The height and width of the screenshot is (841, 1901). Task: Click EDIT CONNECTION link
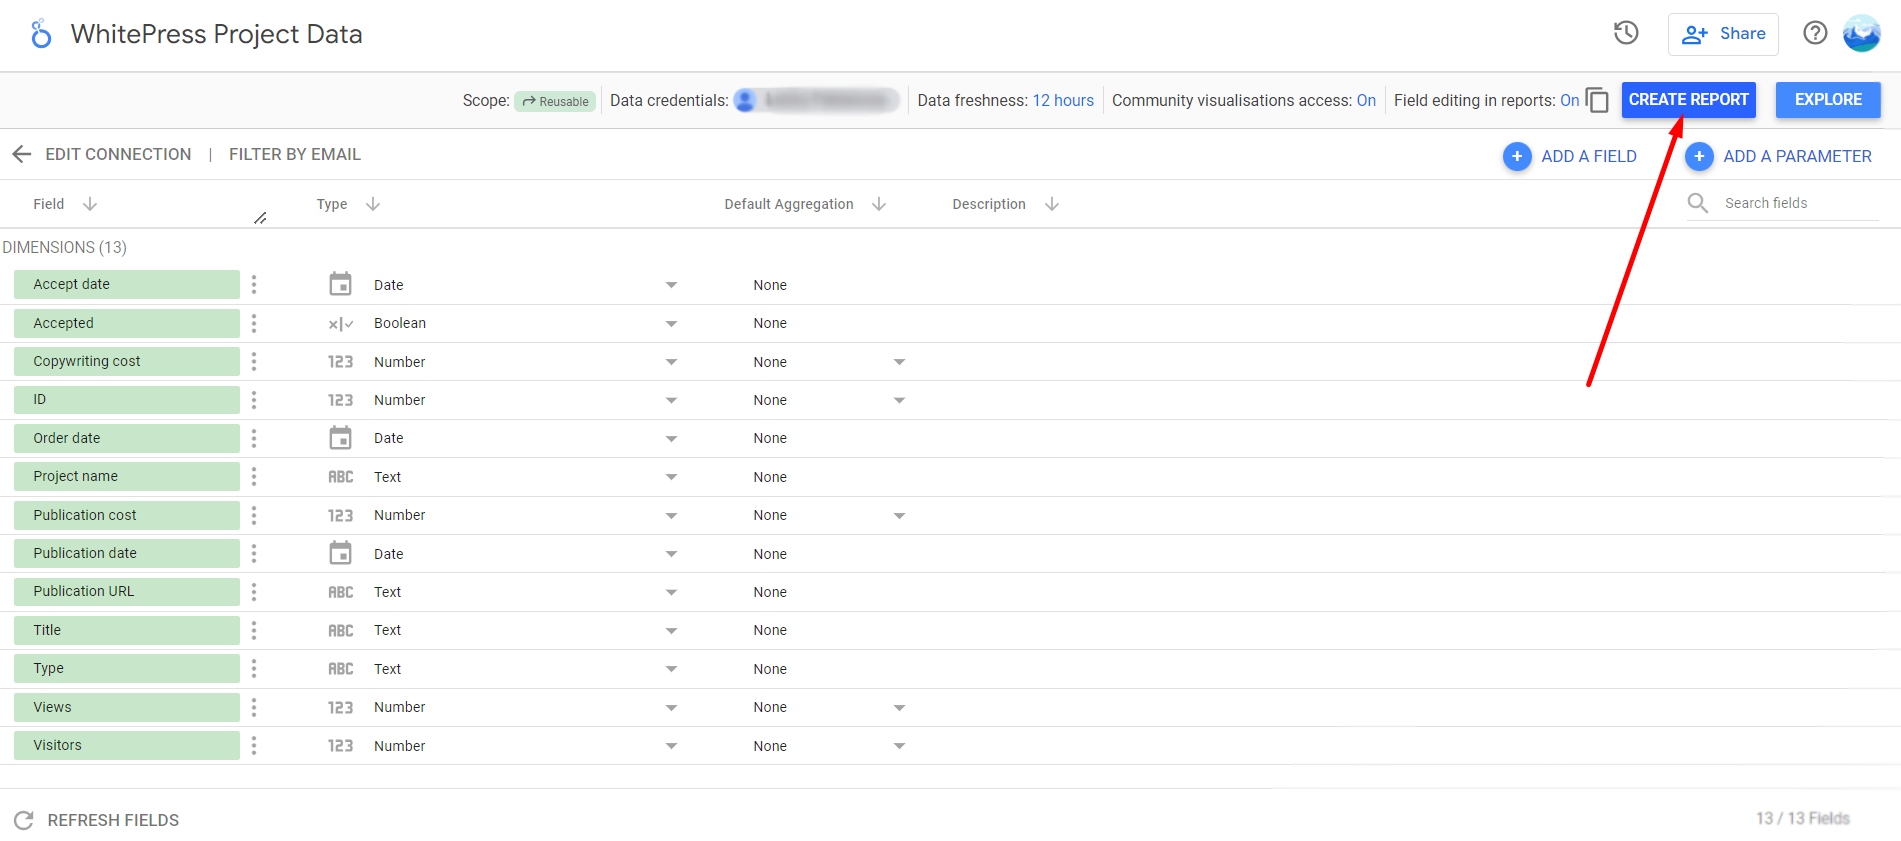coord(118,154)
